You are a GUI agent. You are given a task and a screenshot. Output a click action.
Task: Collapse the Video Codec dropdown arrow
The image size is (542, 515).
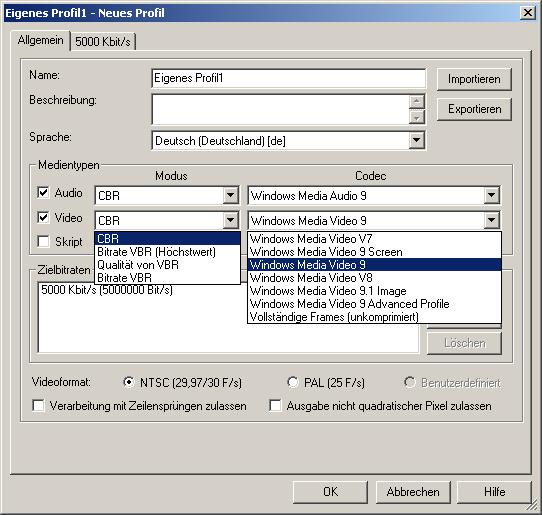pos(491,220)
